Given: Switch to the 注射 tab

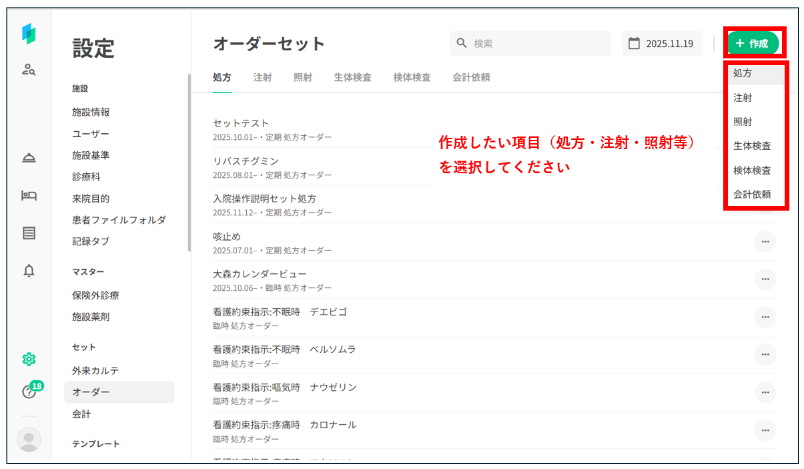Looking at the screenshot, I should pos(263,77).
